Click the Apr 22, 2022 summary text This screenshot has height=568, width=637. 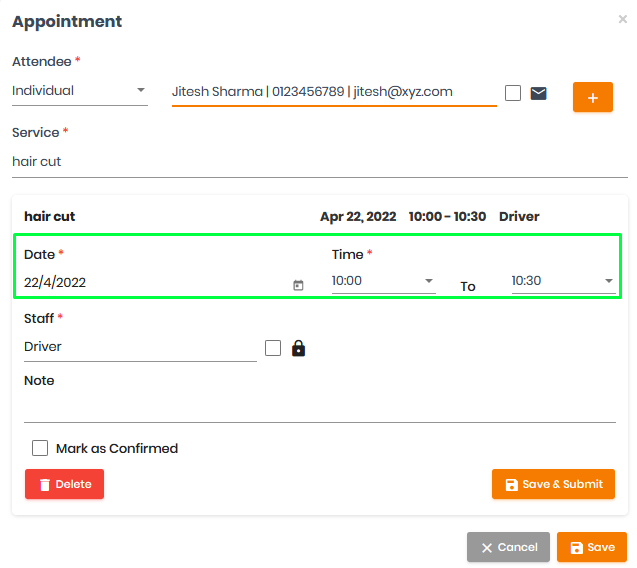[x=358, y=217]
